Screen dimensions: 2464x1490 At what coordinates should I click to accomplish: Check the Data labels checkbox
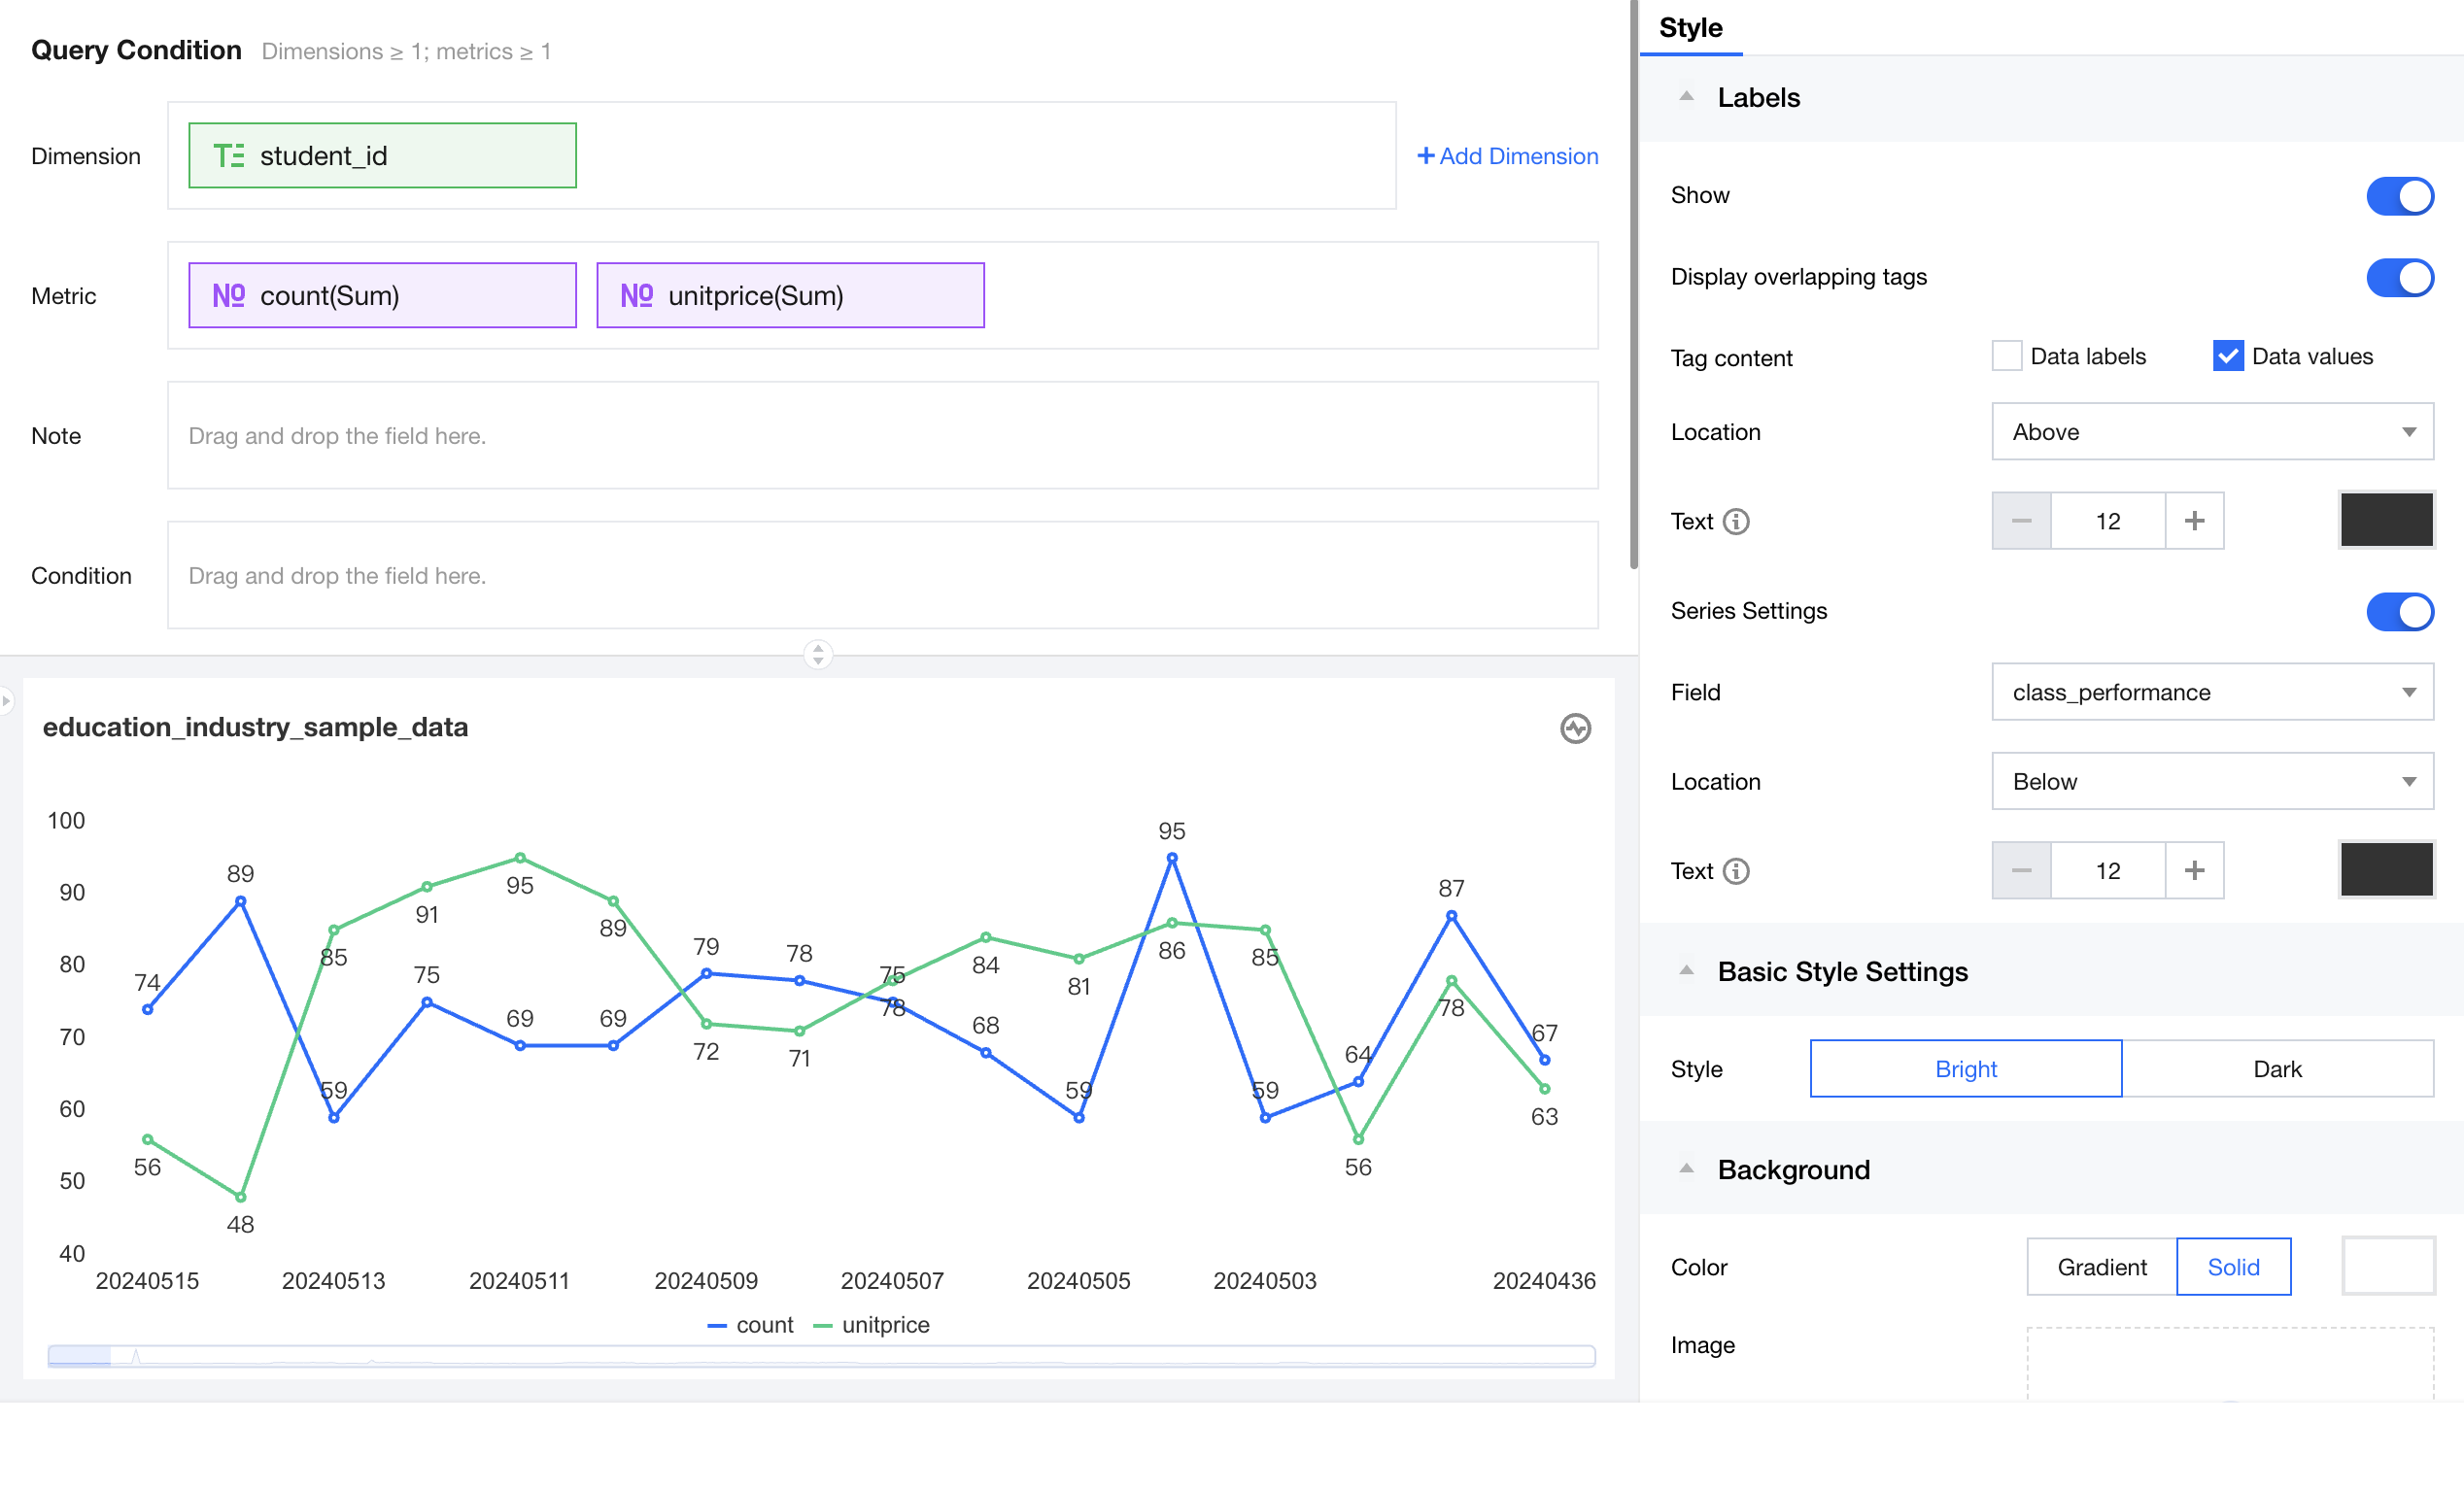click(x=2006, y=356)
